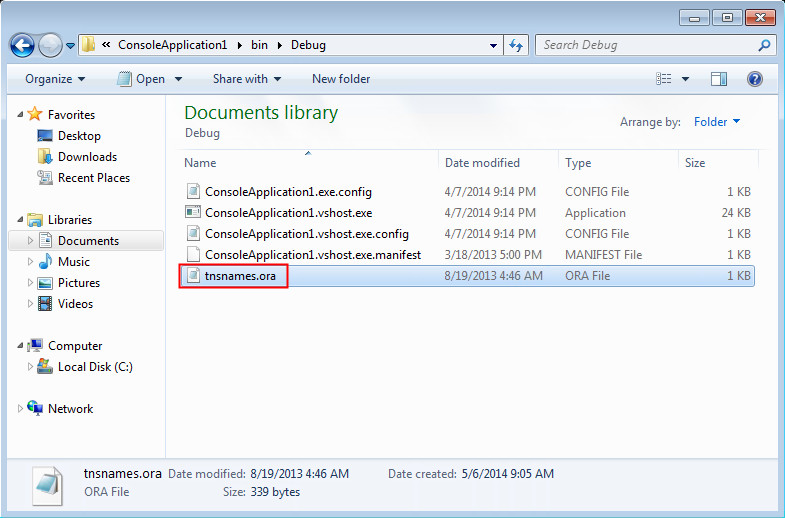Open Downloads in Favorites
The image size is (785, 518).
[x=87, y=157]
